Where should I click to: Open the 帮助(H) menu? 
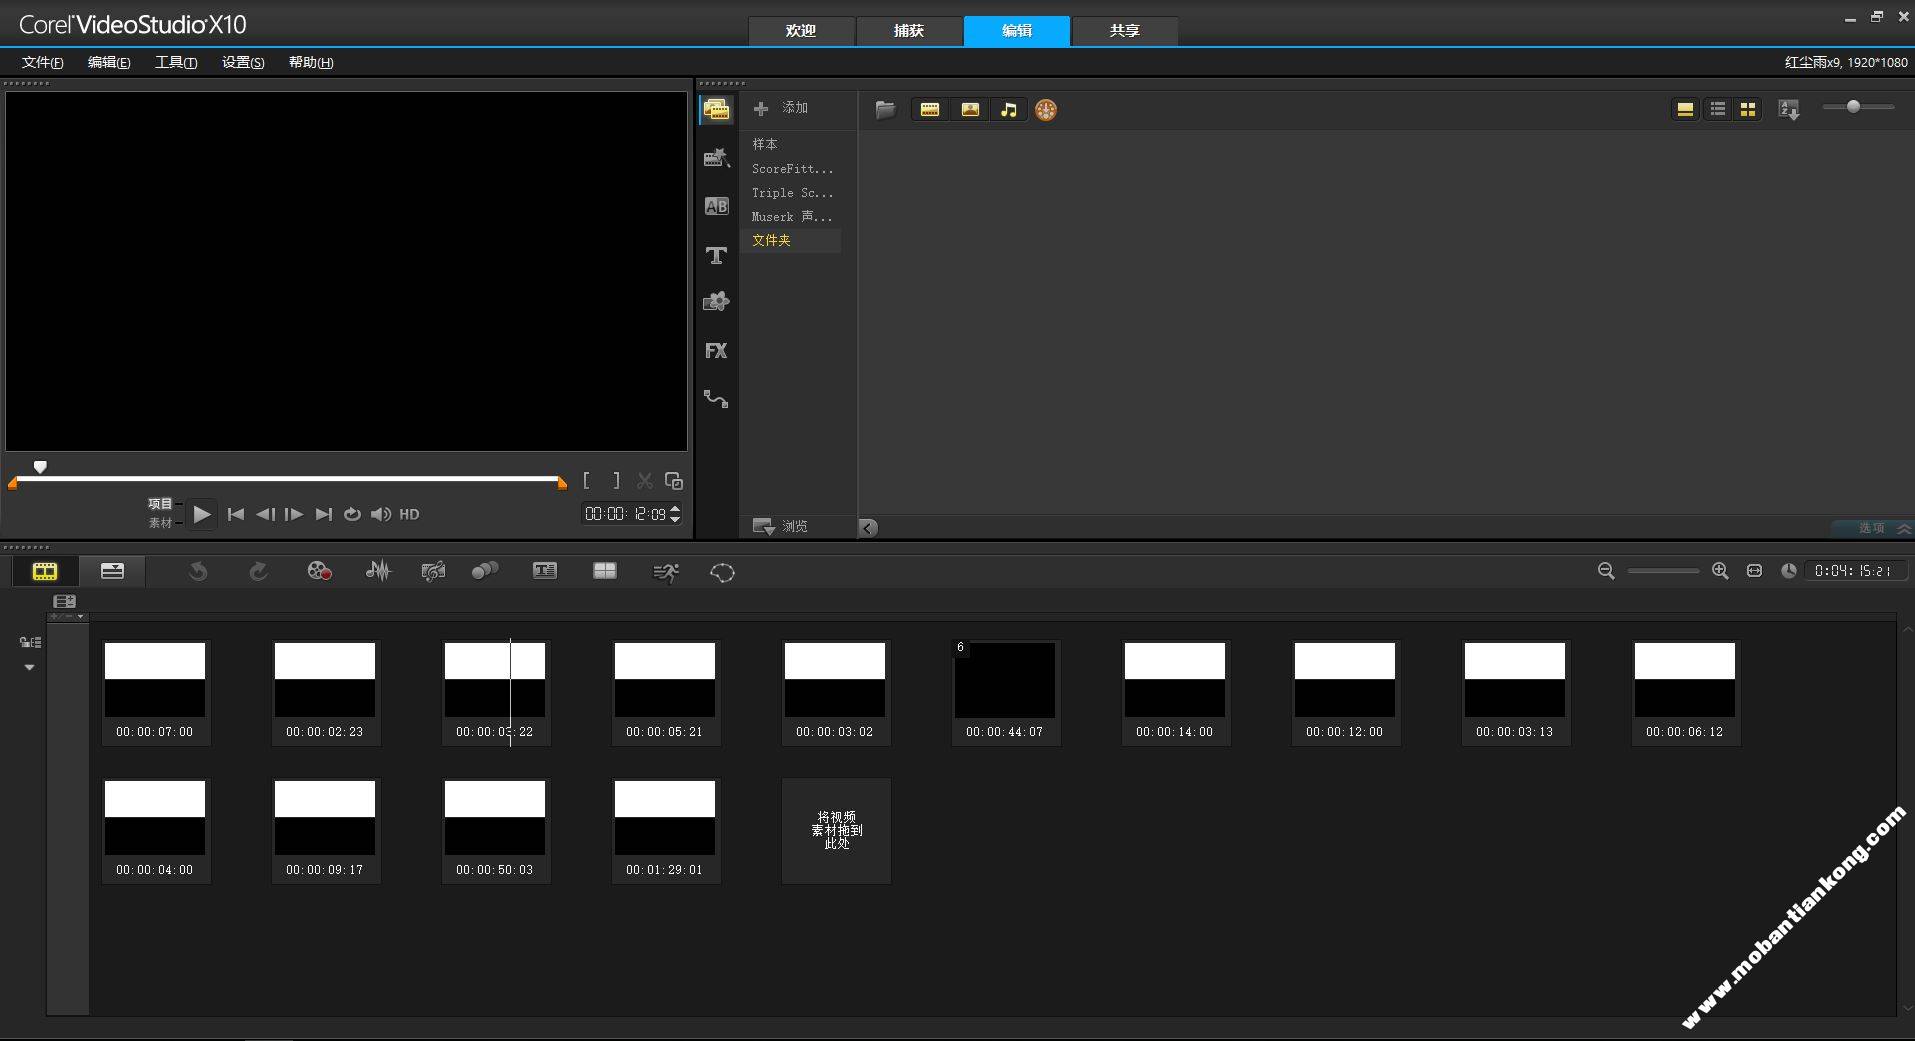(311, 62)
